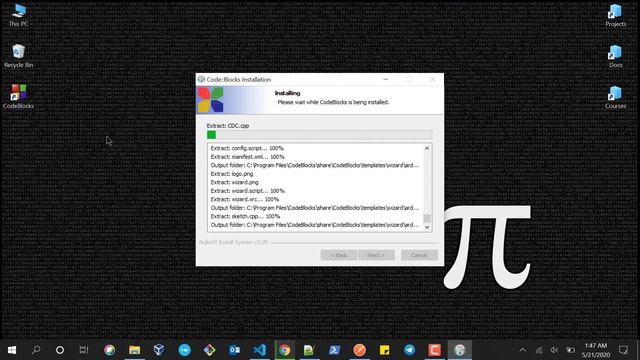Select the CodeBlocks desktop shortcut

pyautogui.click(x=18, y=97)
